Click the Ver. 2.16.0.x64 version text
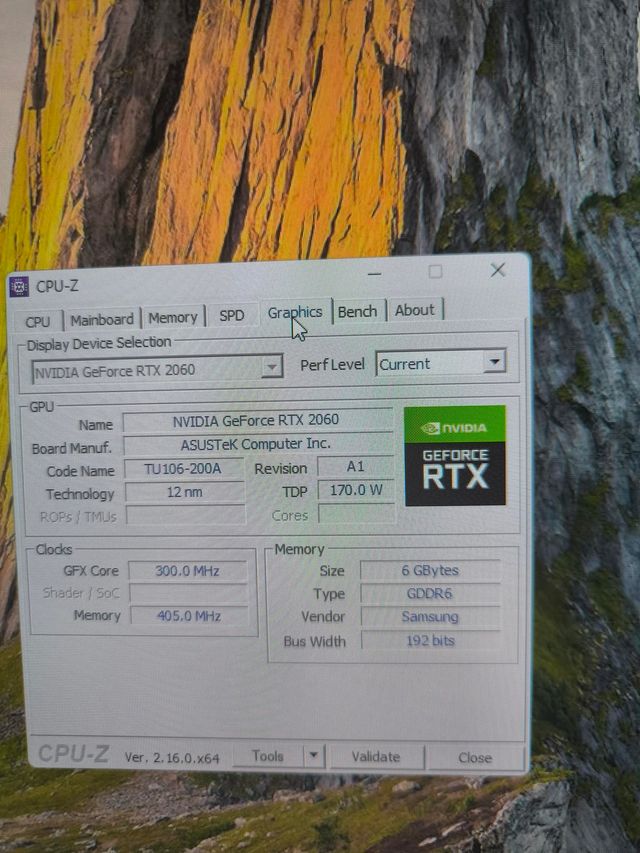 coord(171,757)
